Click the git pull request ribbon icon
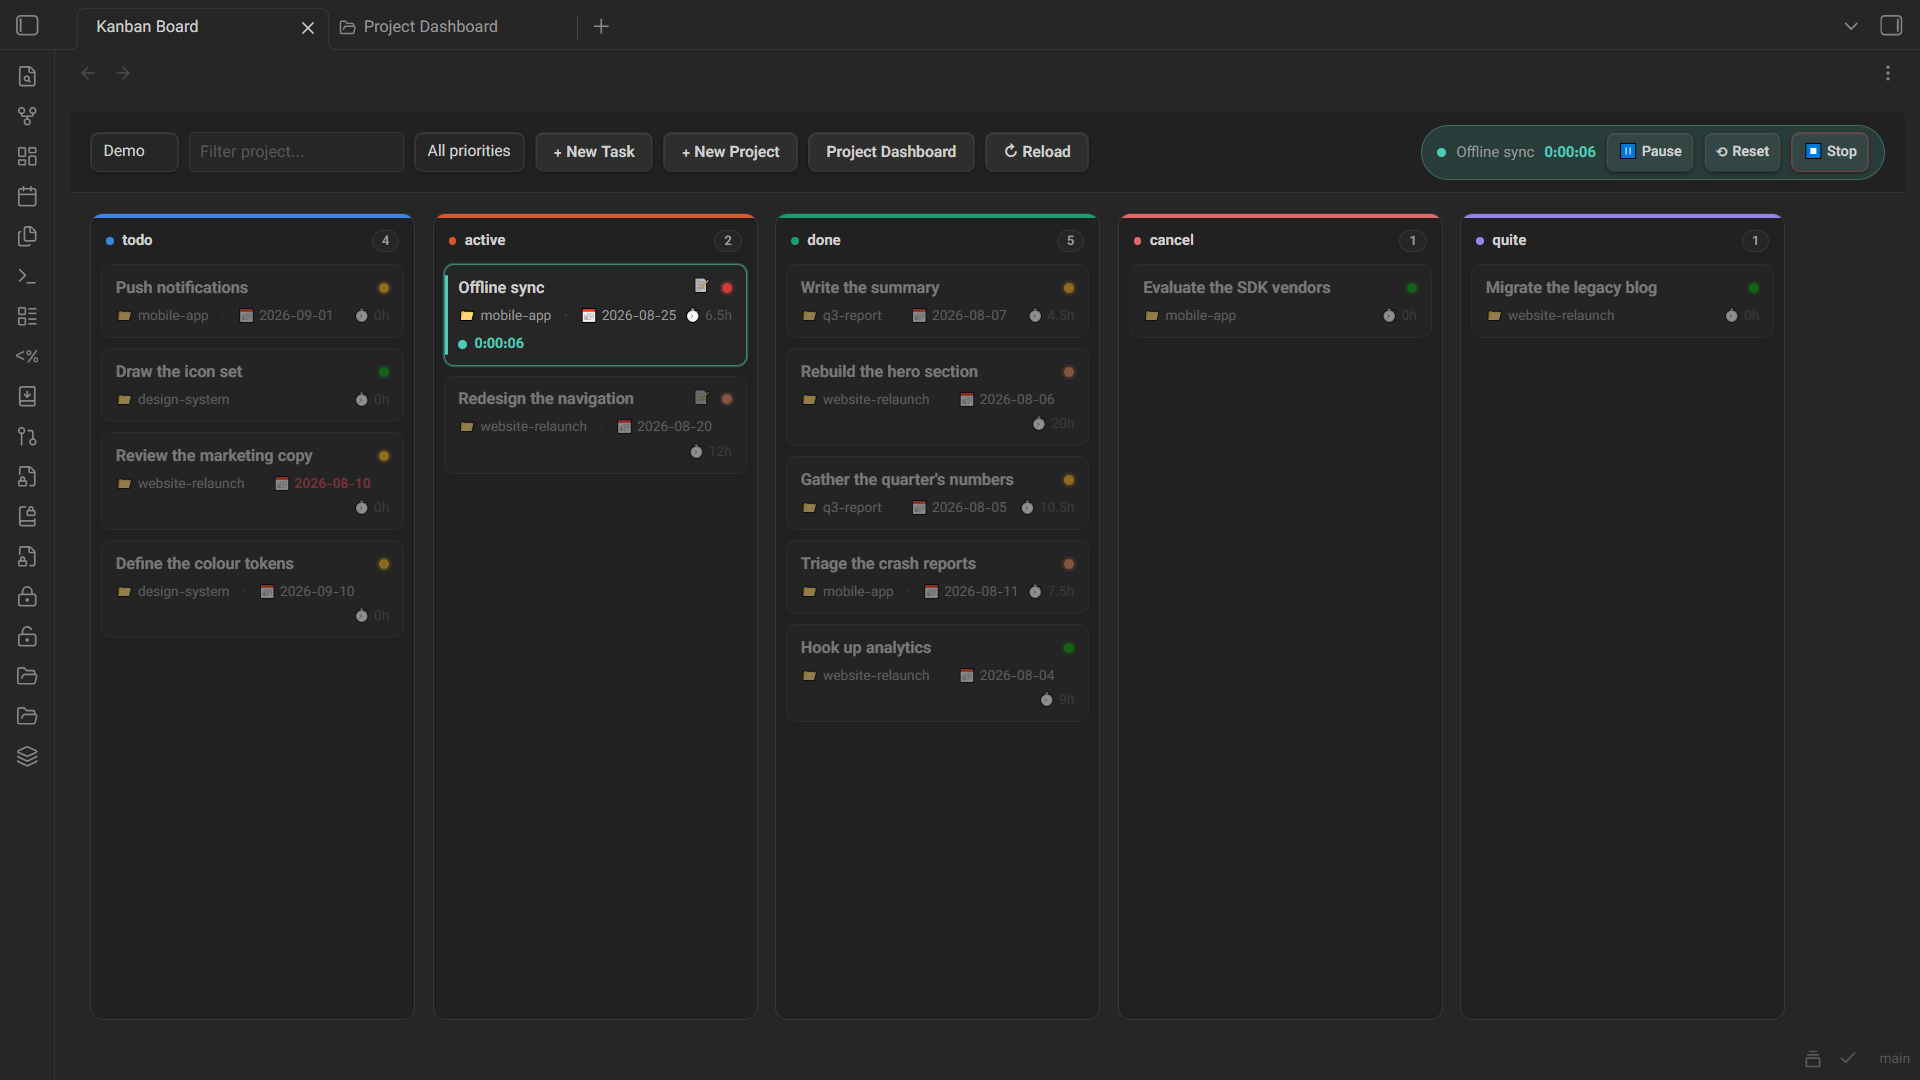This screenshot has height=1080, width=1920. (x=28, y=436)
